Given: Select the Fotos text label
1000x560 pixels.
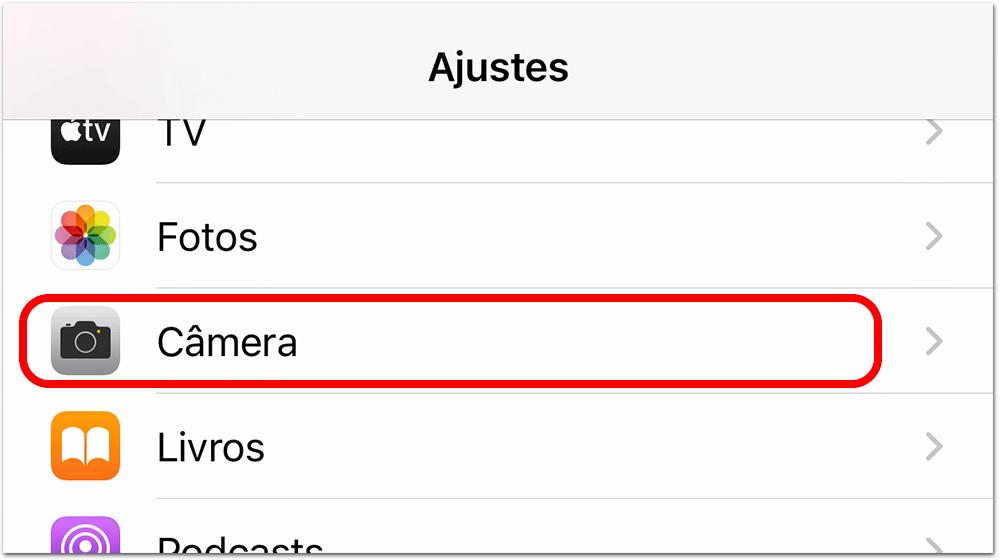Looking at the screenshot, I should click(207, 237).
